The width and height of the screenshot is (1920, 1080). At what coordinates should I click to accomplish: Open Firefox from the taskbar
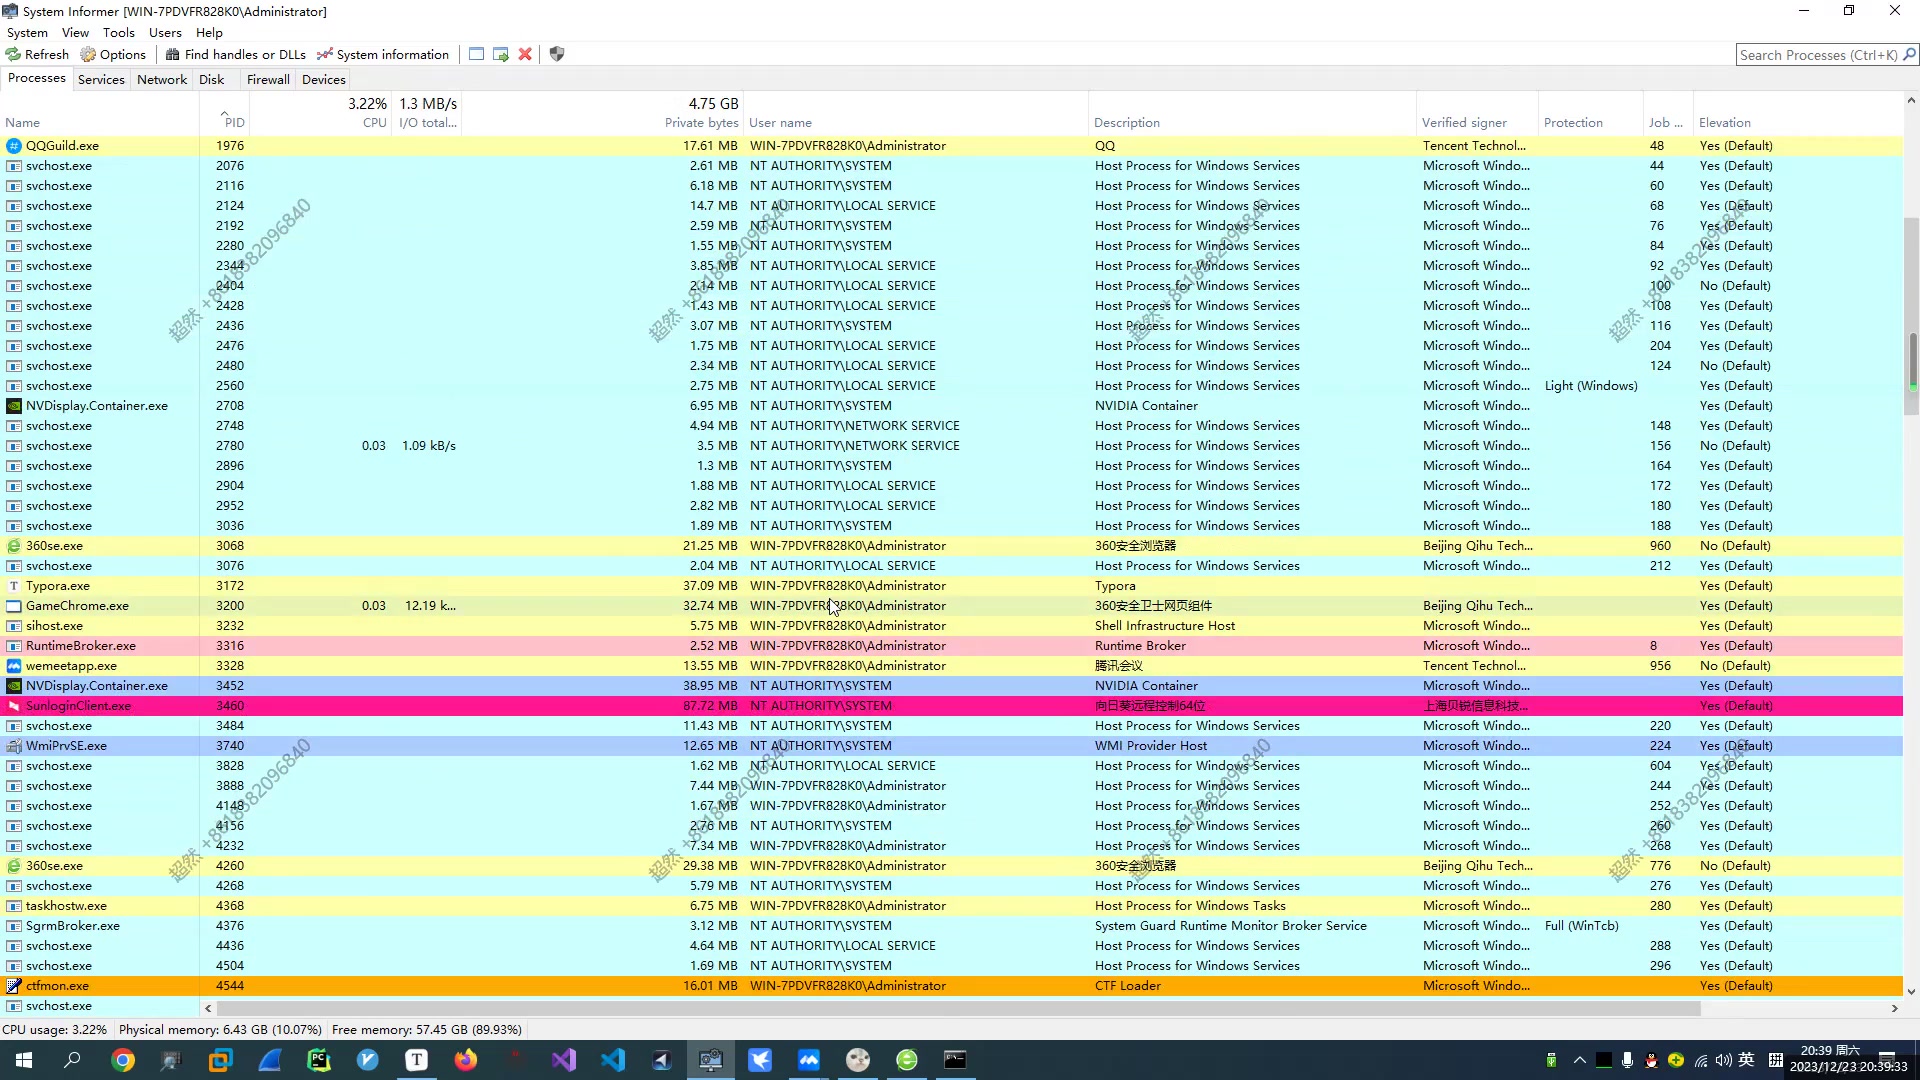466,1060
